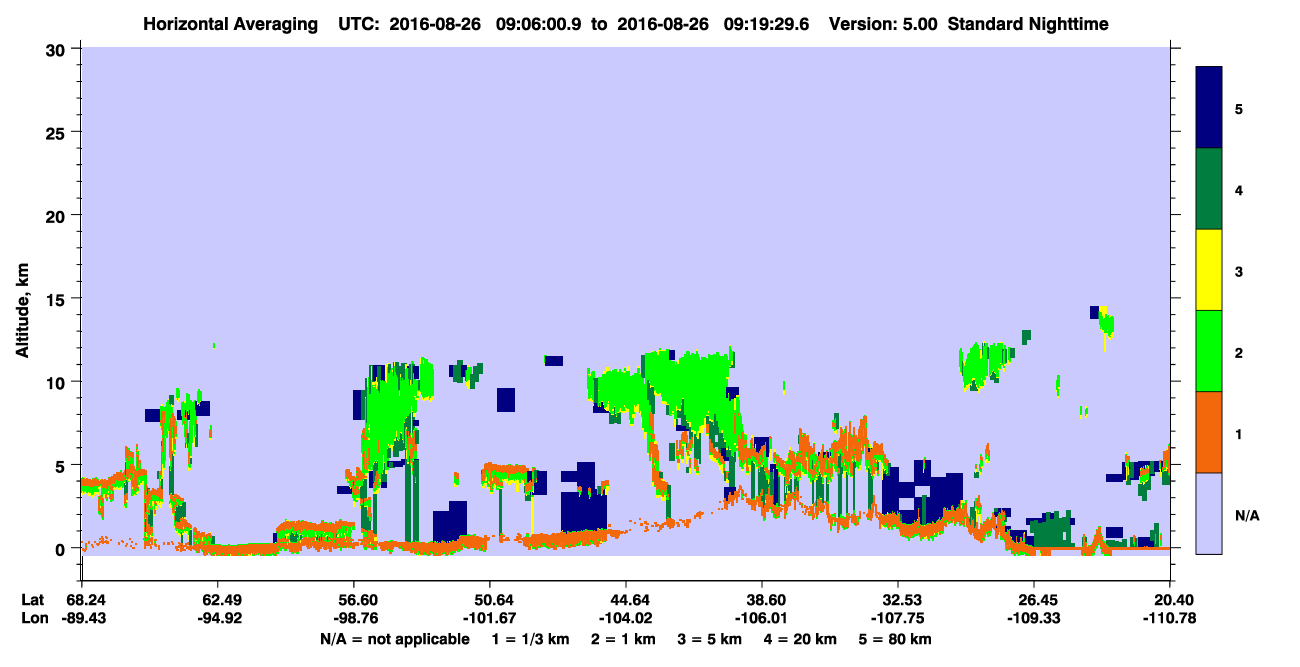Viewport: 1300px width, 667px height.
Task: Click longitude value -106.01
Action: click(x=762, y=617)
